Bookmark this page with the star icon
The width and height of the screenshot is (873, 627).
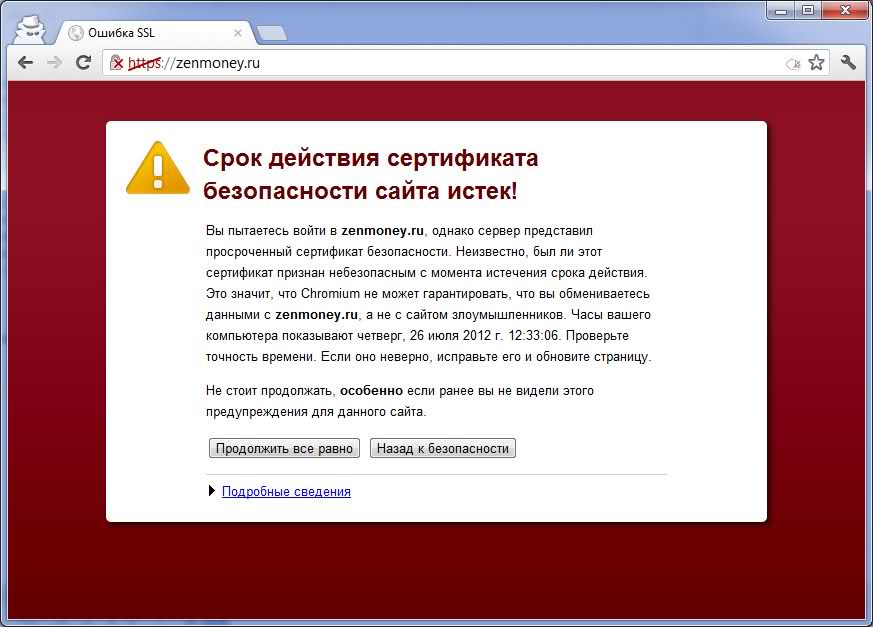[x=816, y=62]
